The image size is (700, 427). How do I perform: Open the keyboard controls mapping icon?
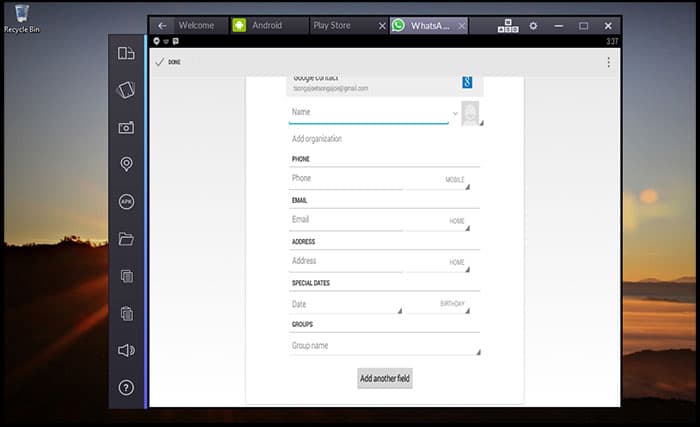508,26
